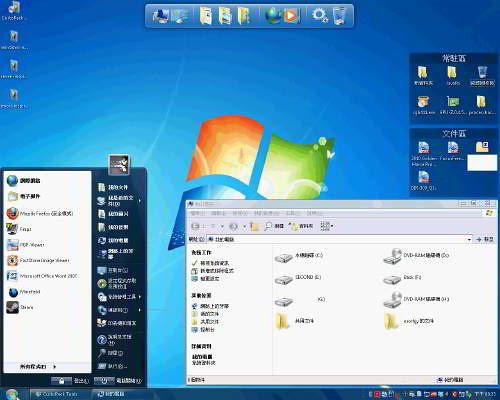Open the address bar dropdown arrow

pyautogui.click(x=469, y=239)
